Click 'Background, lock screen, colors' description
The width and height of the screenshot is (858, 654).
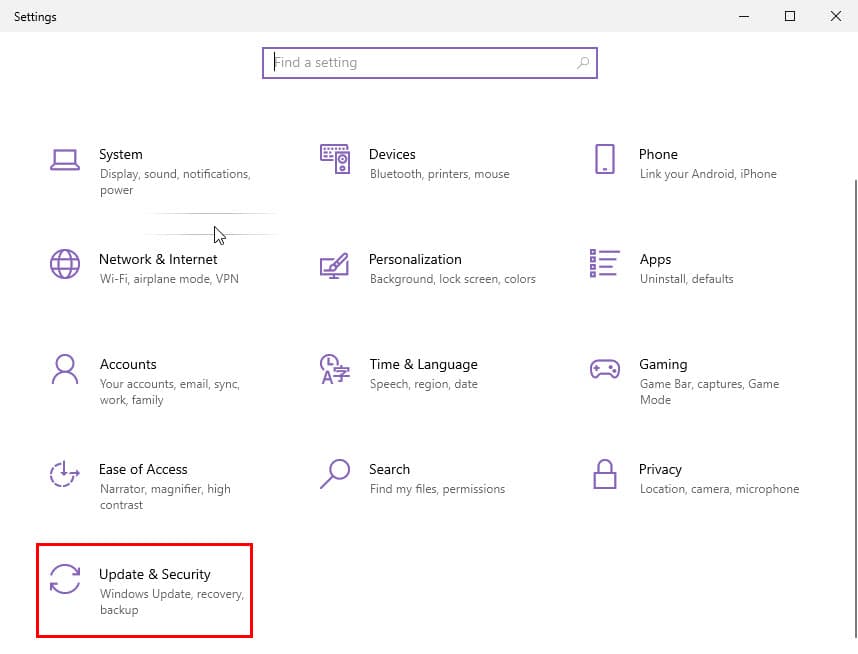(453, 279)
